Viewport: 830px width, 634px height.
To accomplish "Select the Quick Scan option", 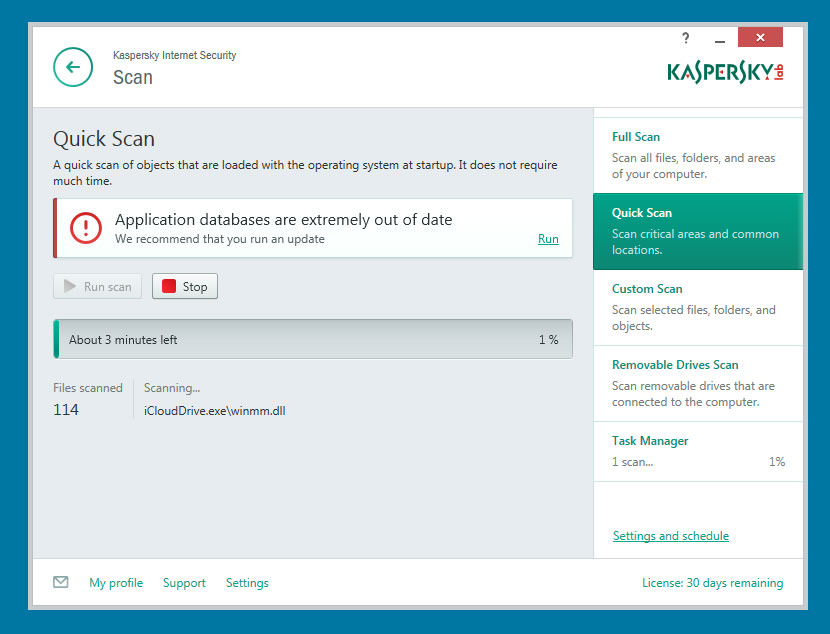I will coord(698,231).
